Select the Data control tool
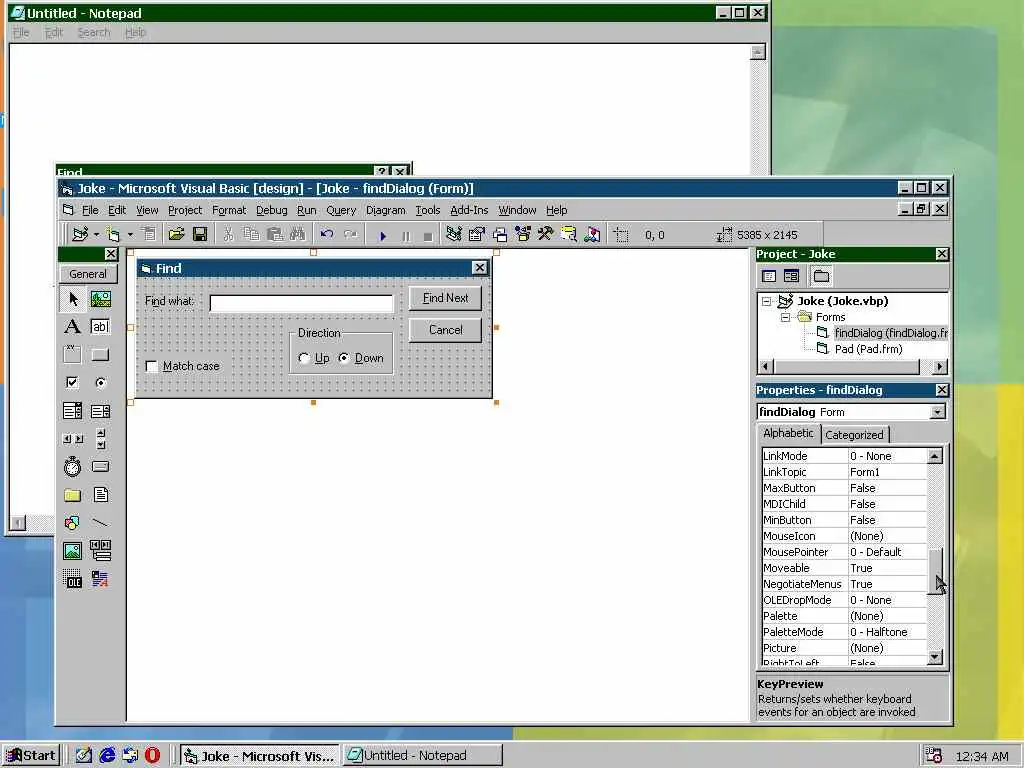 pos(101,551)
